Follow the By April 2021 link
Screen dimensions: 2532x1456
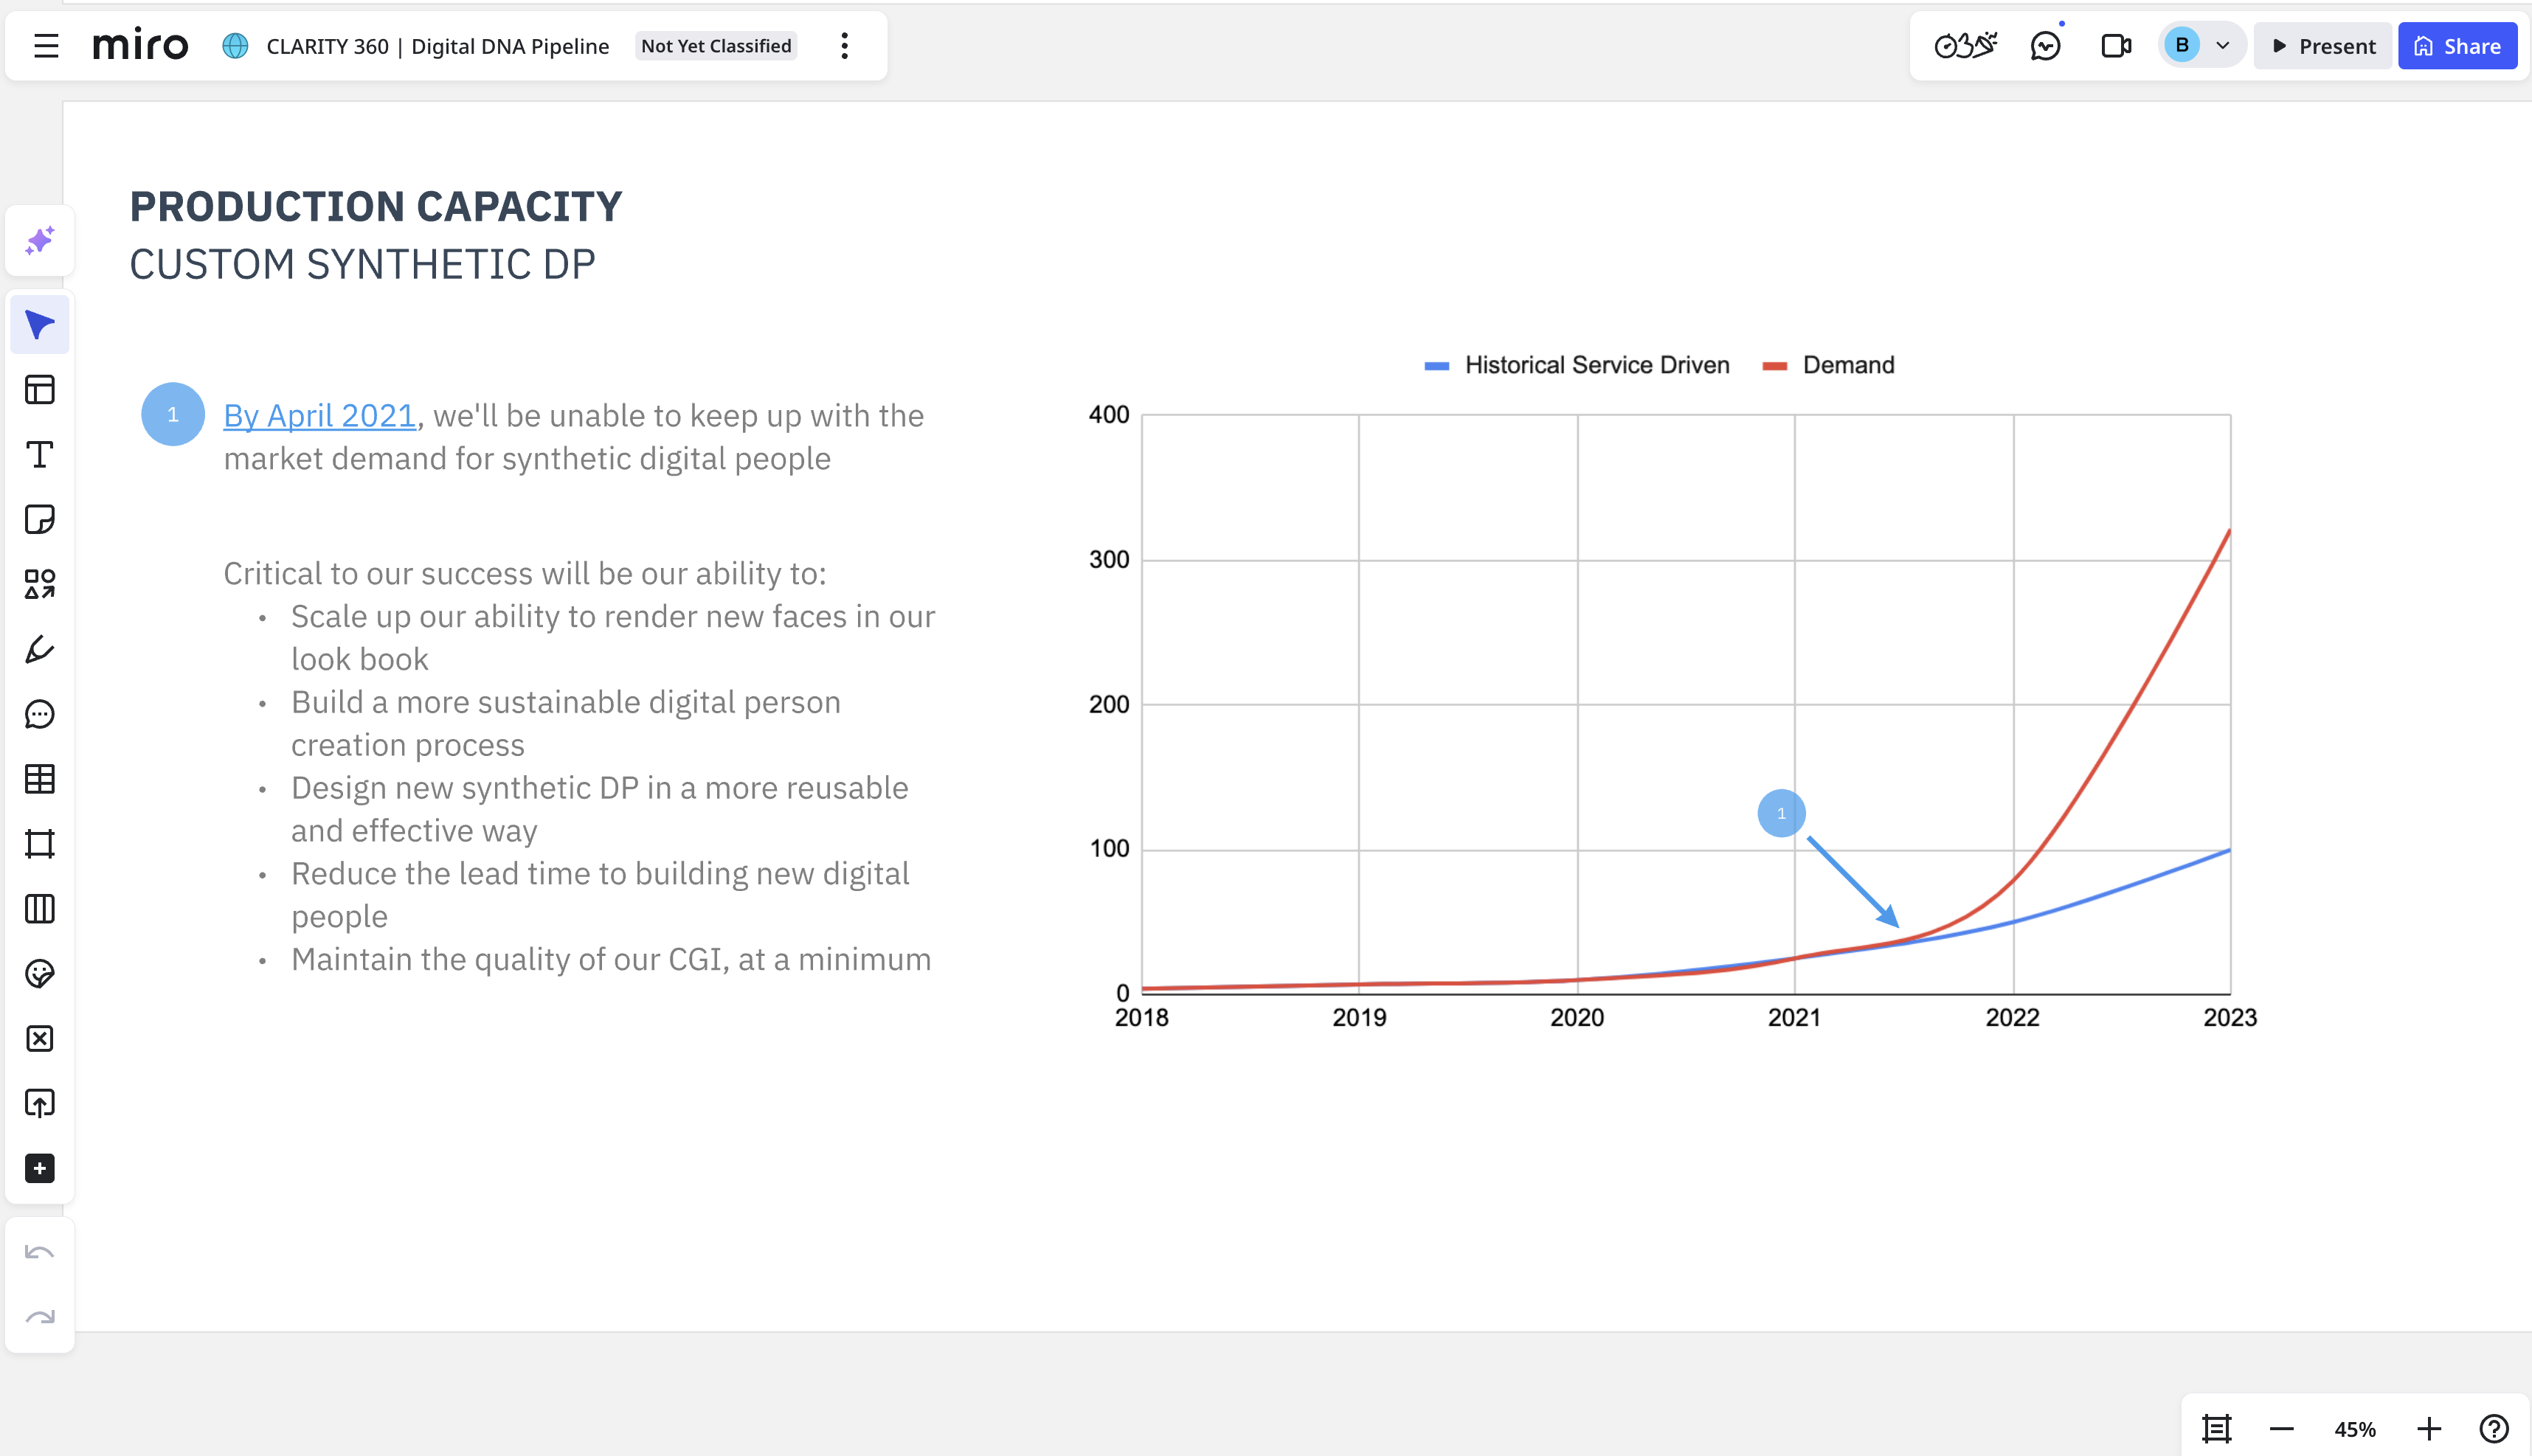319,414
